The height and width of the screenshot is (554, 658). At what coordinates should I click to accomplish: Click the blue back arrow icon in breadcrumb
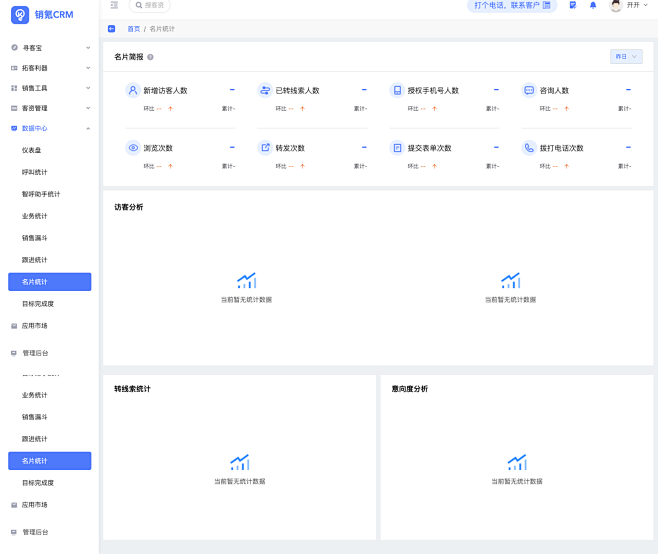coord(111,29)
